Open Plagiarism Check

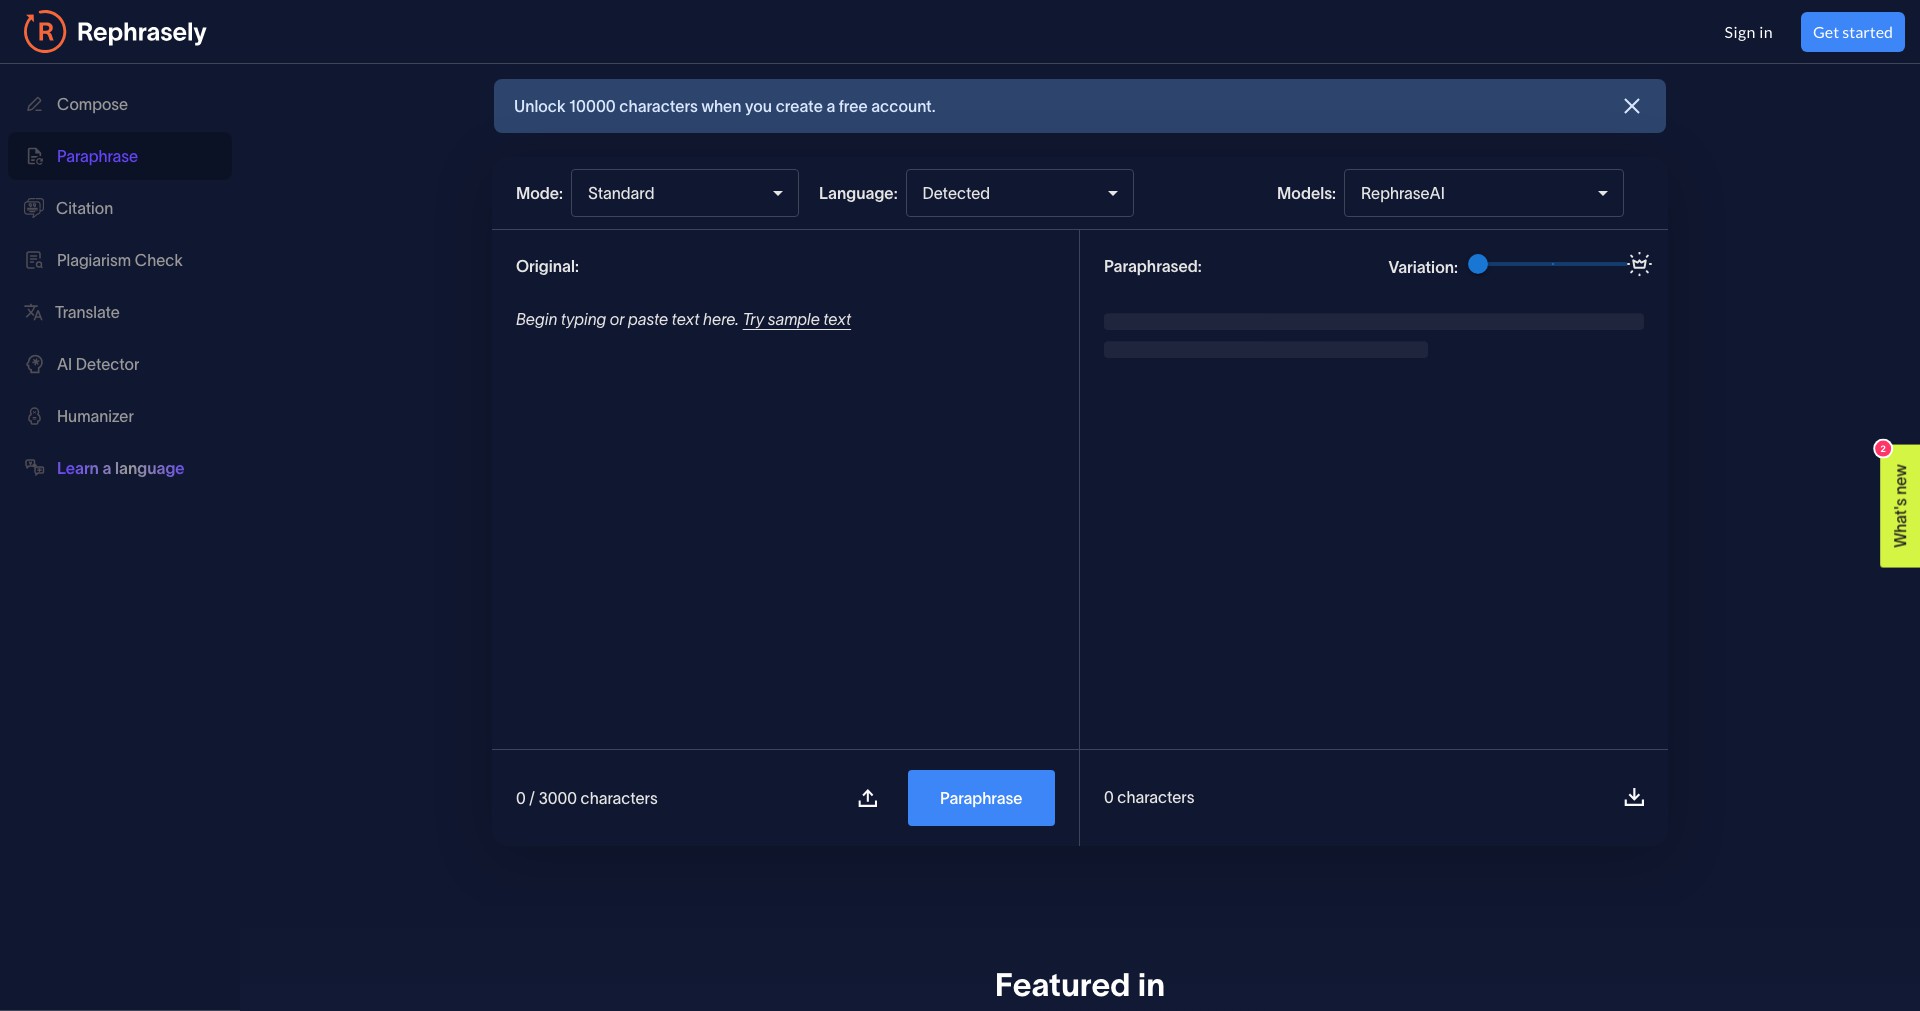[120, 260]
